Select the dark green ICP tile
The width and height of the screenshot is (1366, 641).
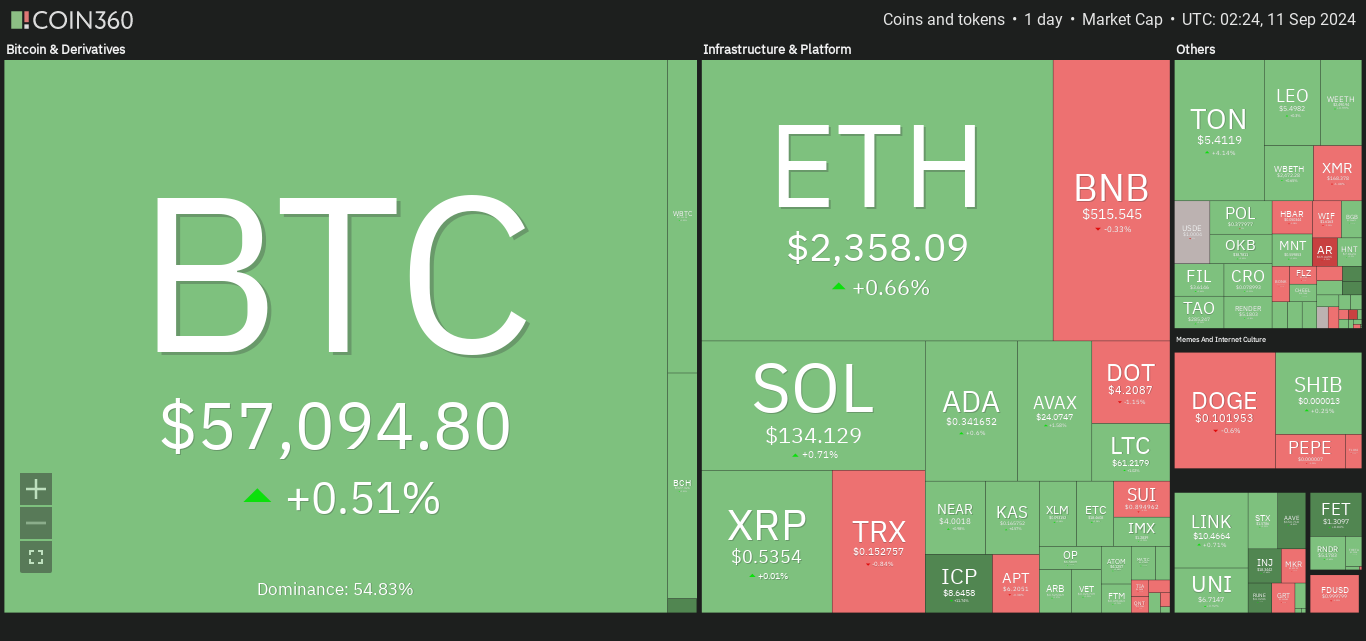[x=958, y=584]
